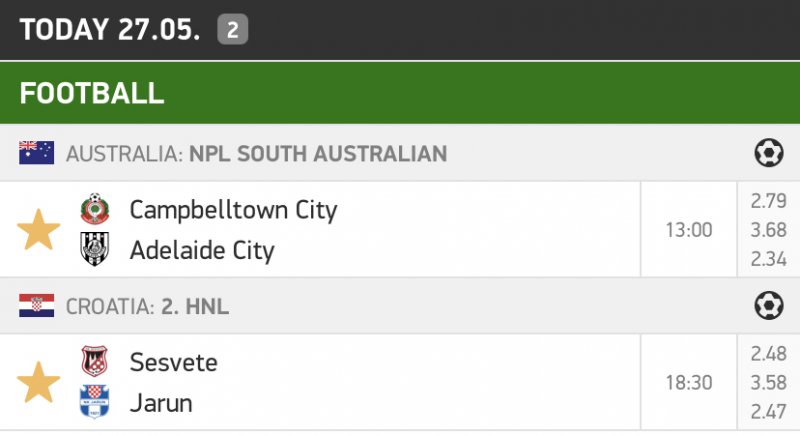
Task: Click the match count badge showing 2
Action: click(x=232, y=30)
